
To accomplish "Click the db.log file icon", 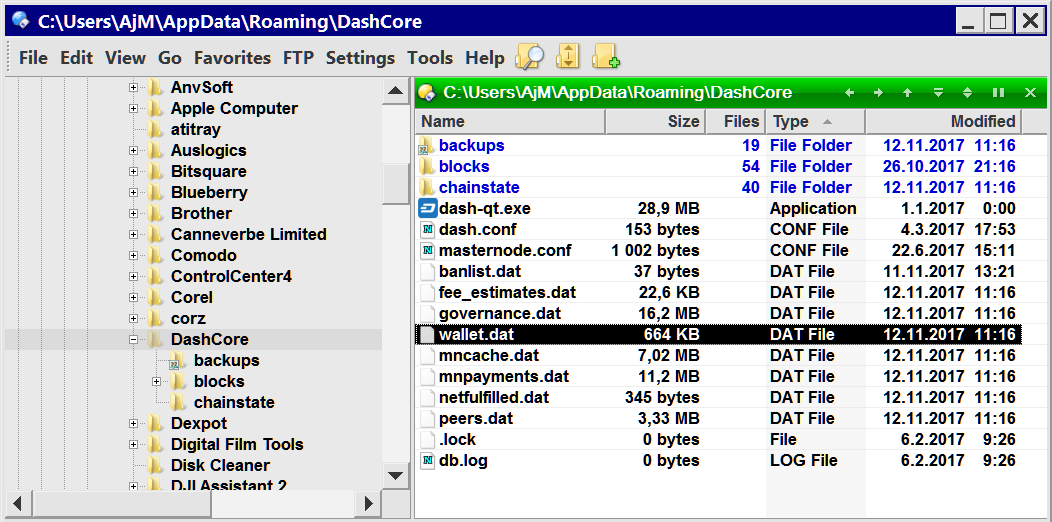I will [x=427, y=461].
